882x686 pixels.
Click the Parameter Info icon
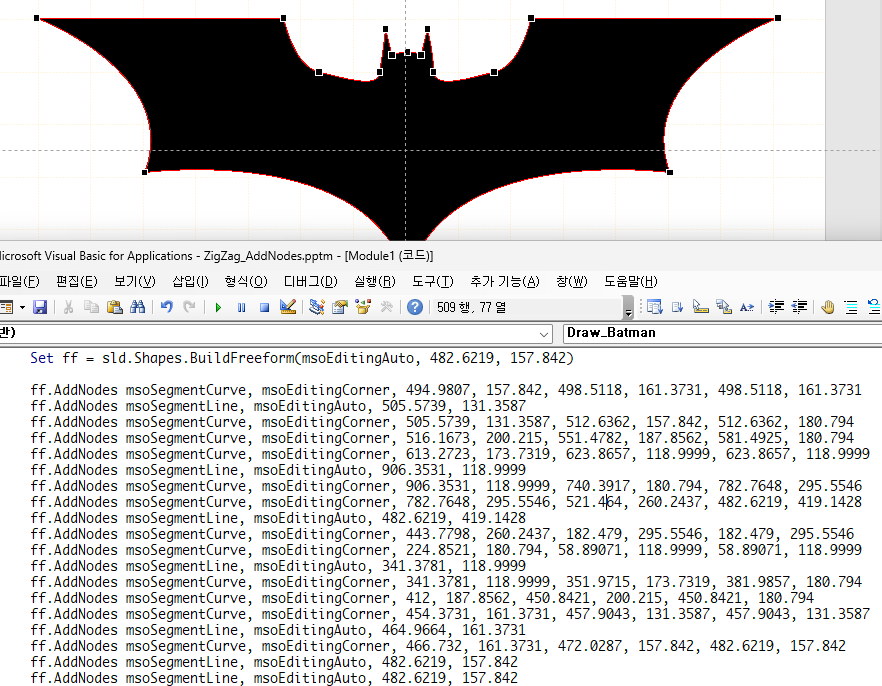tap(723, 307)
